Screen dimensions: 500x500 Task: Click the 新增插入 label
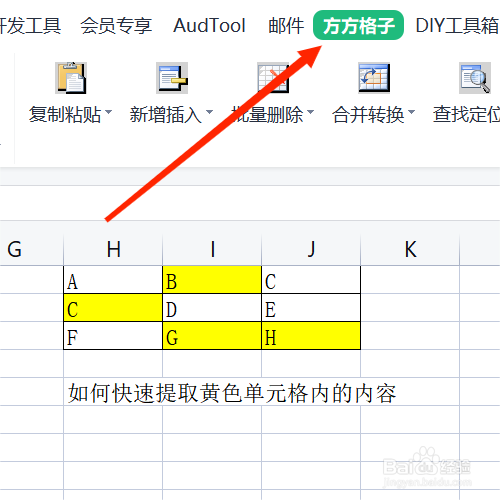[x=166, y=115]
